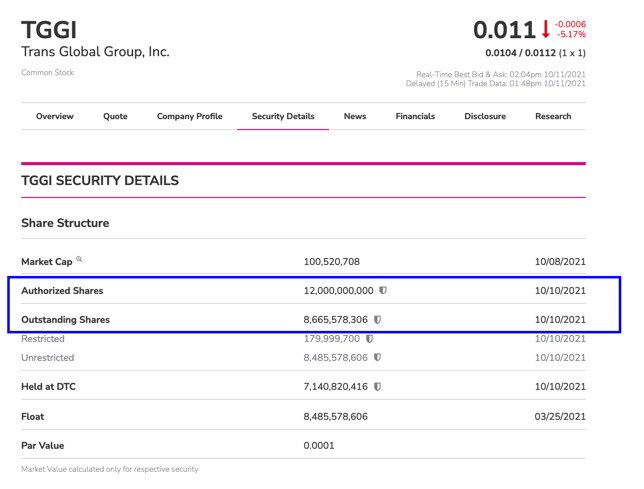The height and width of the screenshot is (489, 644).
Task: Click shield icon next to Outstanding Shares value
Action: point(377,319)
